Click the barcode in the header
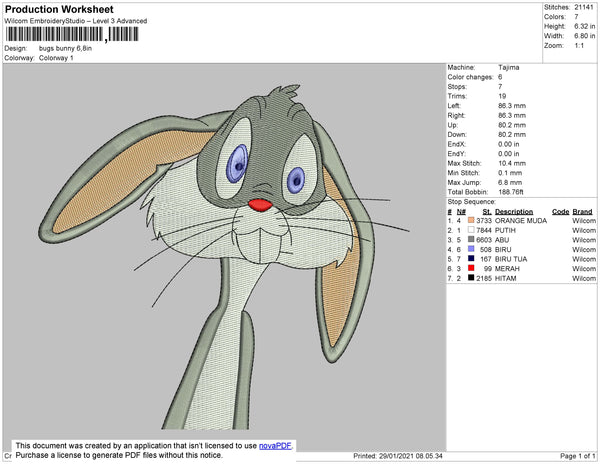The width and height of the screenshot is (600, 464). pyautogui.click(x=72, y=35)
